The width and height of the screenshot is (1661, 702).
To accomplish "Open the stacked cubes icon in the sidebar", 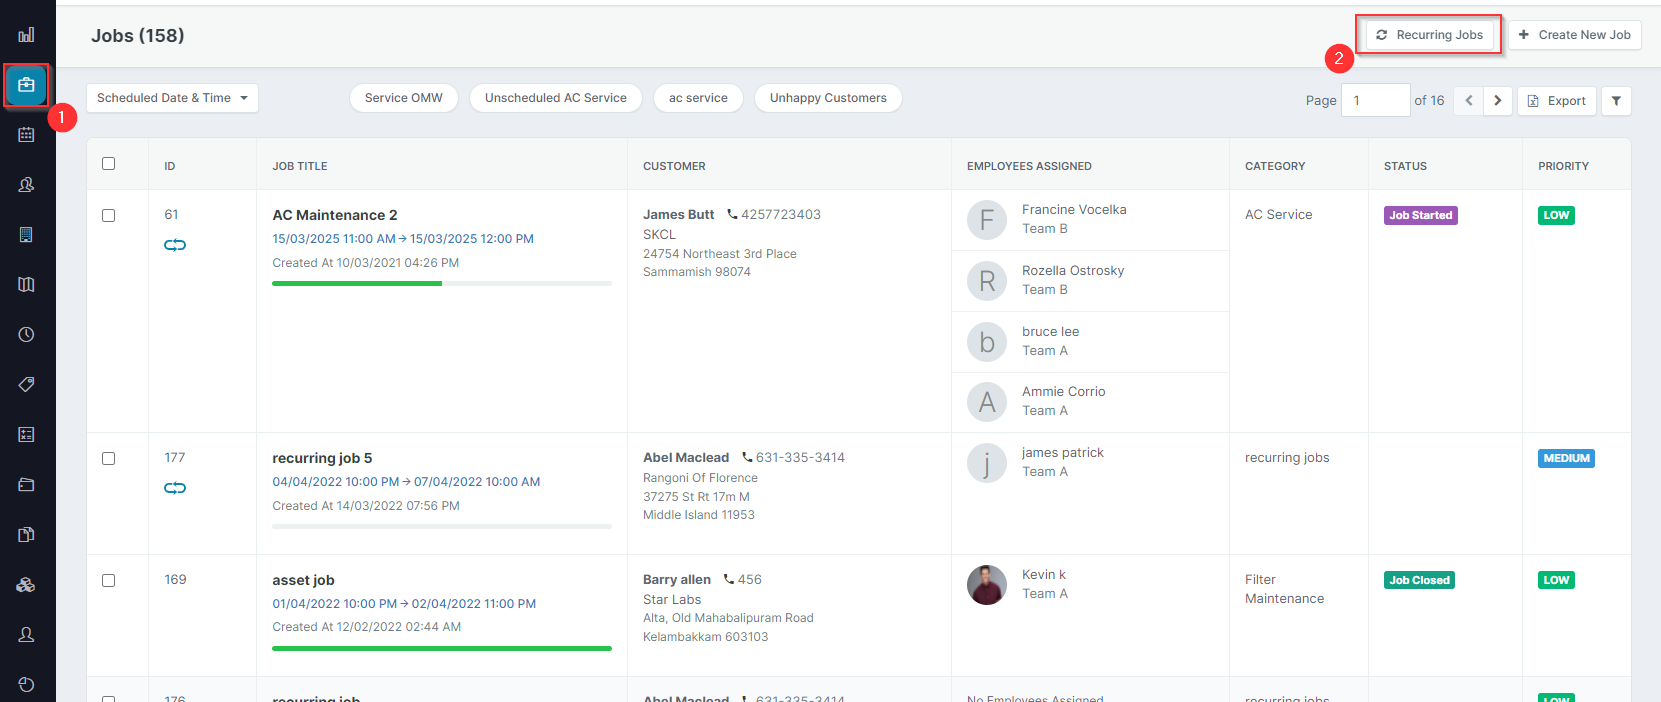I will 27,585.
